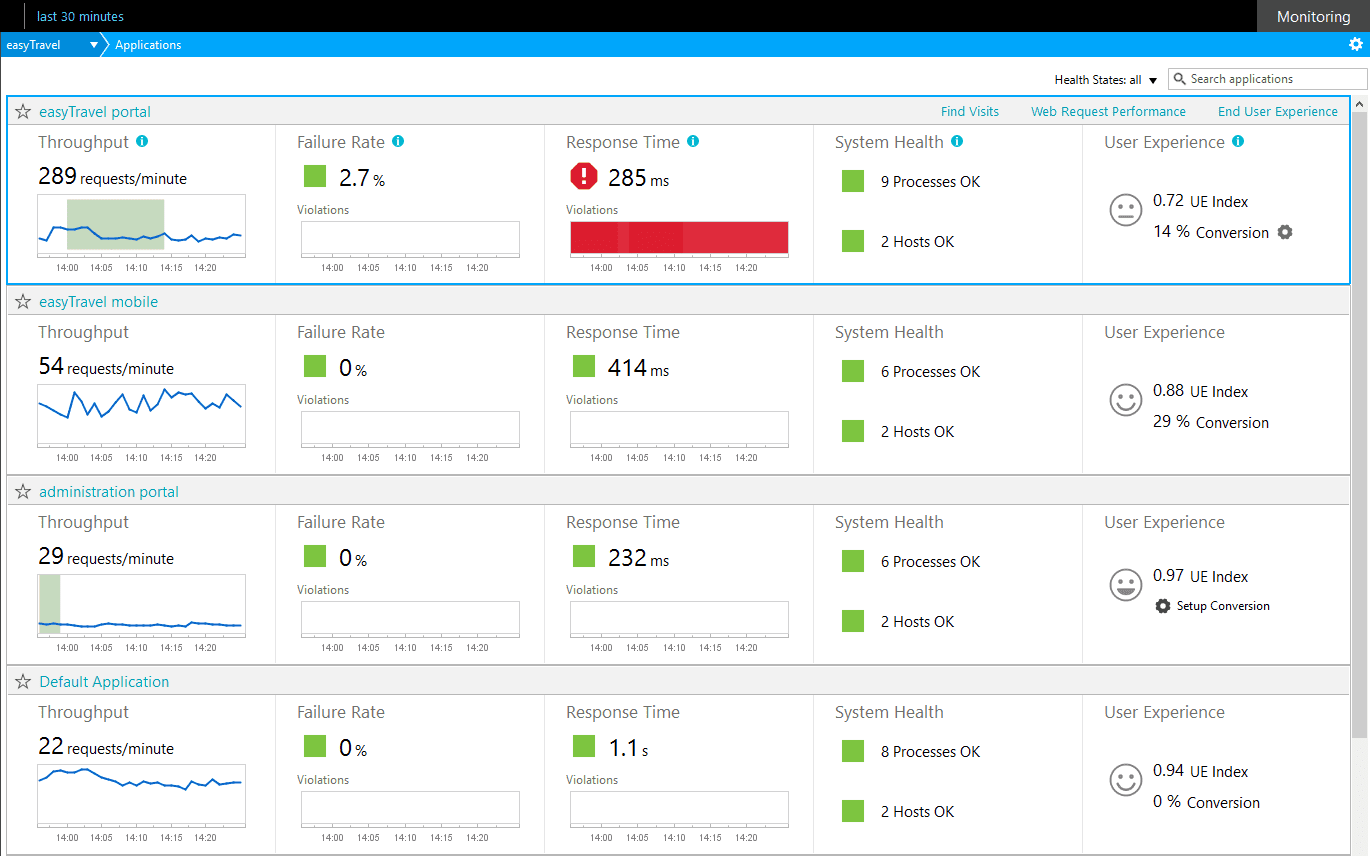This screenshot has height=856, width=1370.
Task: Click the 29 % Conversion value
Action: pyautogui.click(x=1210, y=422)
